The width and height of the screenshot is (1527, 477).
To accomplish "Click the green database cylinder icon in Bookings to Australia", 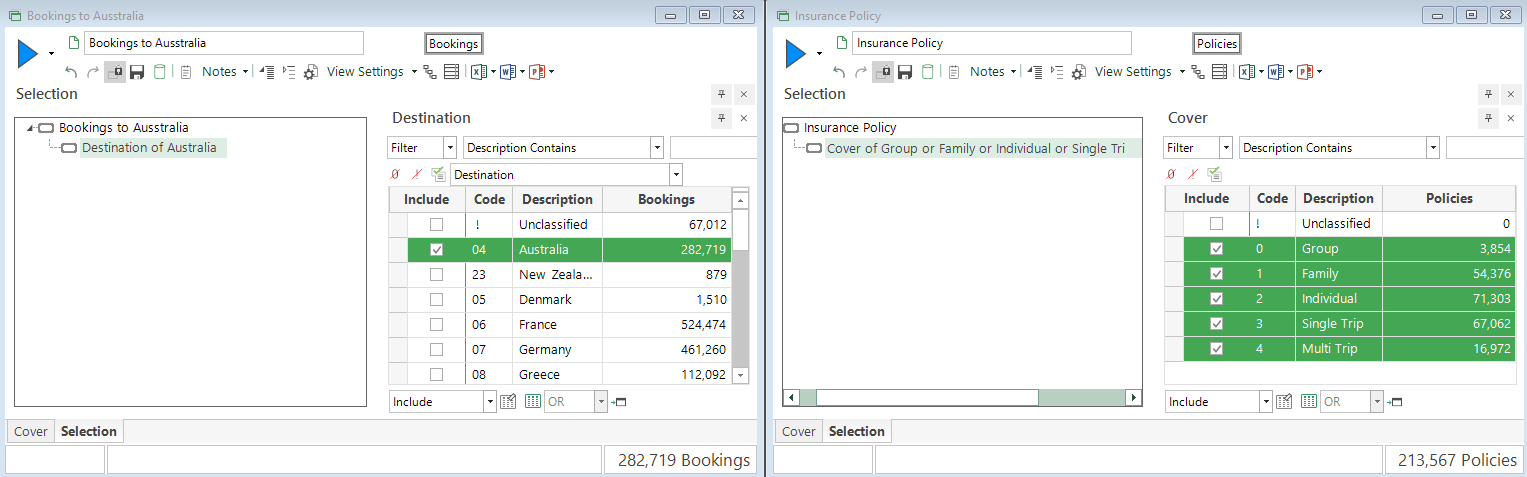I will (159, 72).
